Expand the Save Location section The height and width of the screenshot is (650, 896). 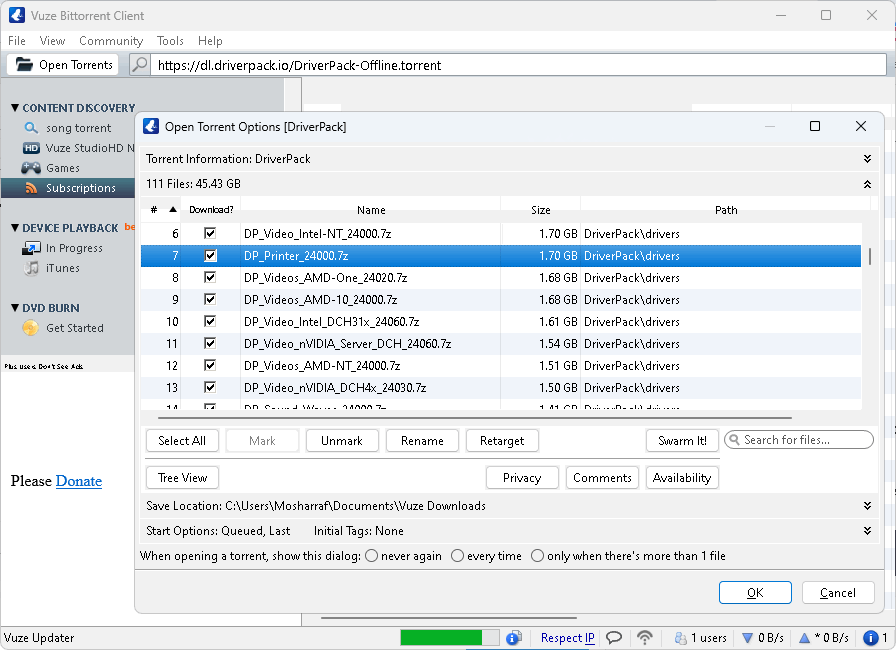867,506
